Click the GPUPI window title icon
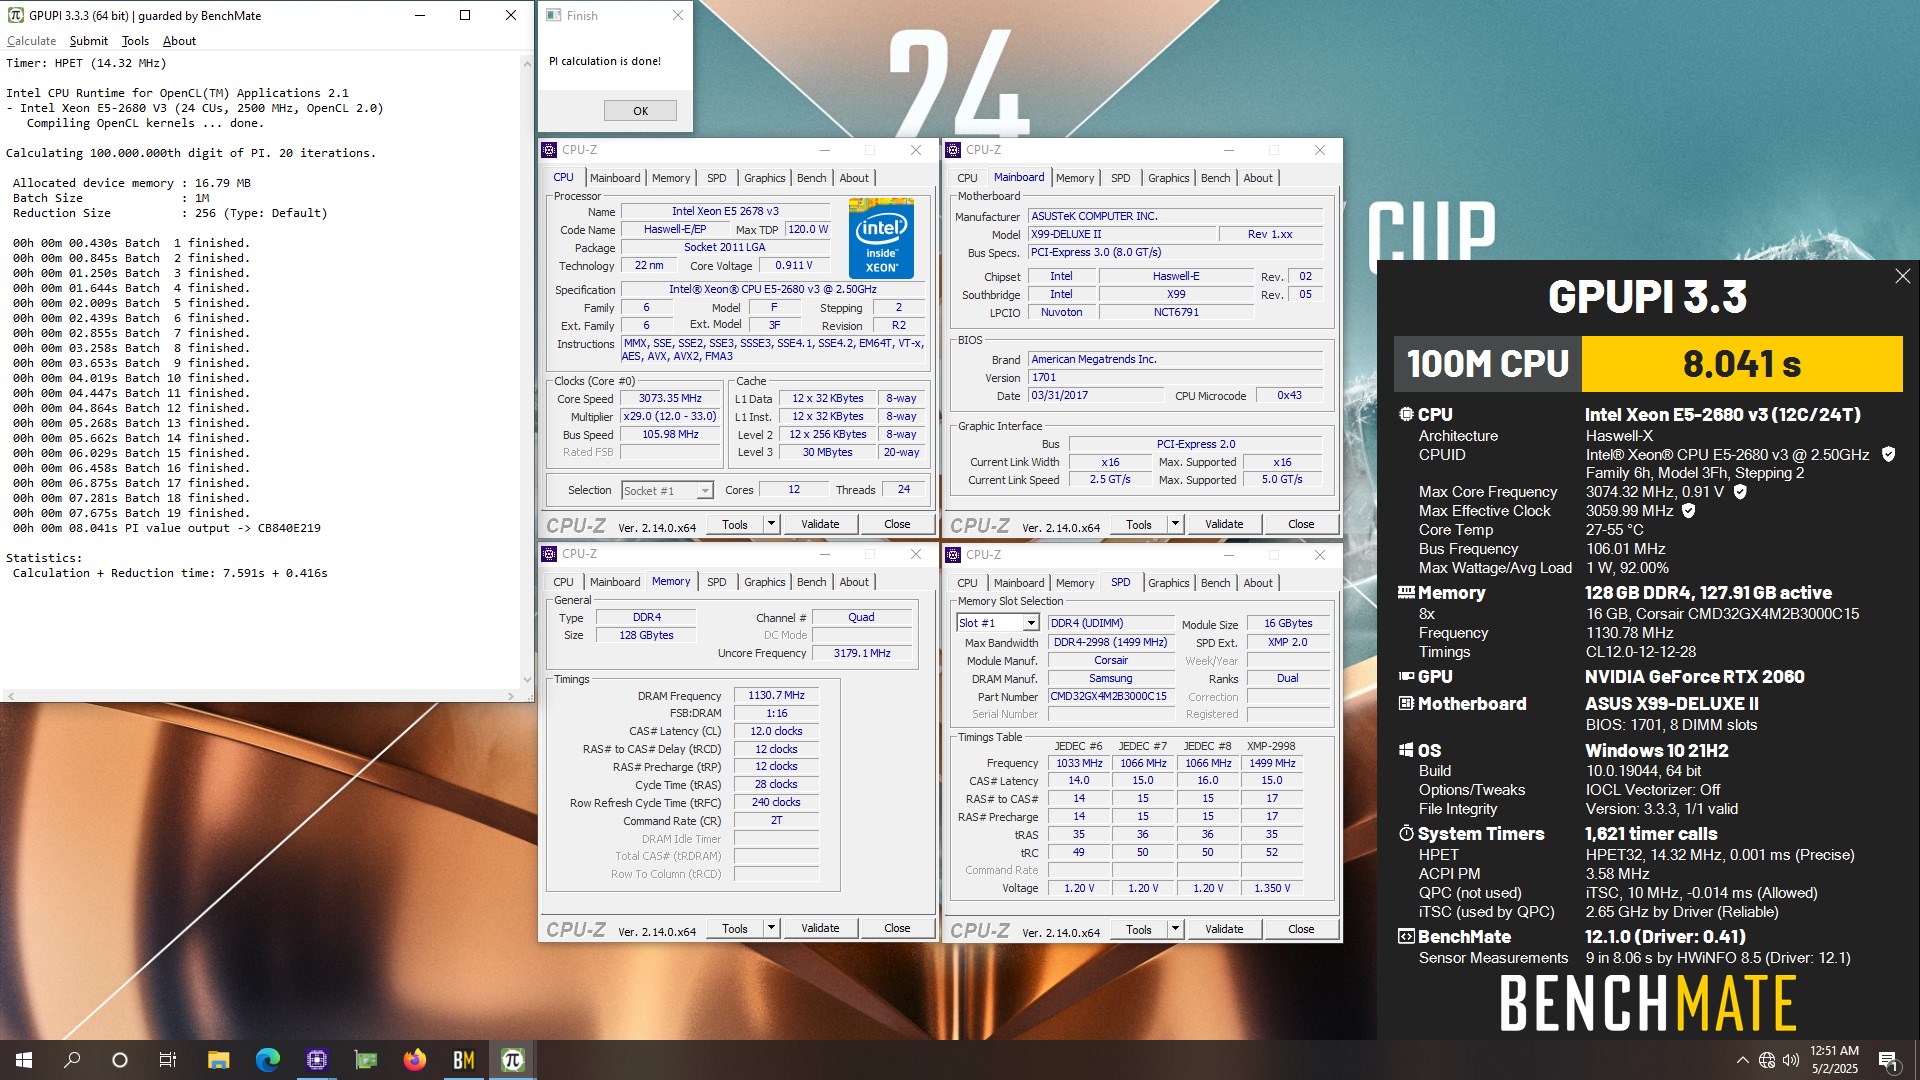Screen dimensions: 1920x1080 point(15,15)
